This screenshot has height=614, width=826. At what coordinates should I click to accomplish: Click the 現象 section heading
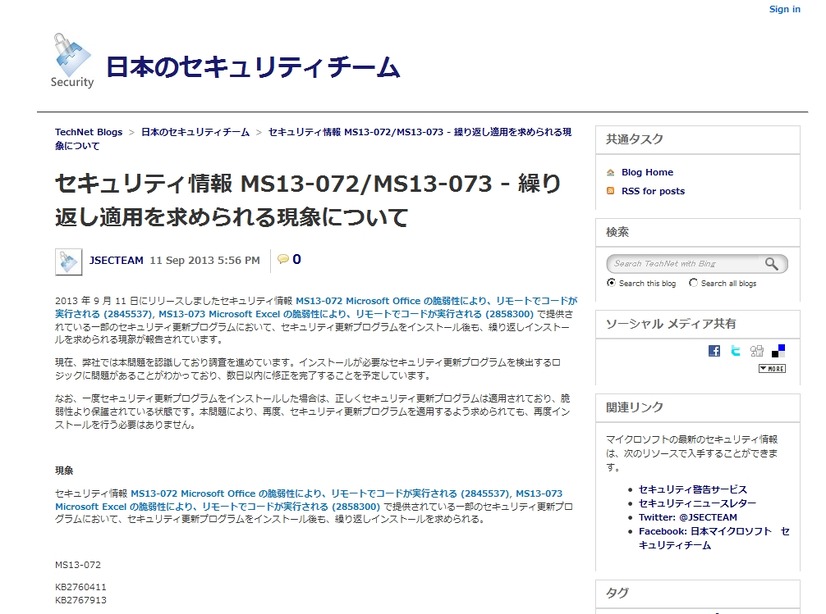pos(64,471)
